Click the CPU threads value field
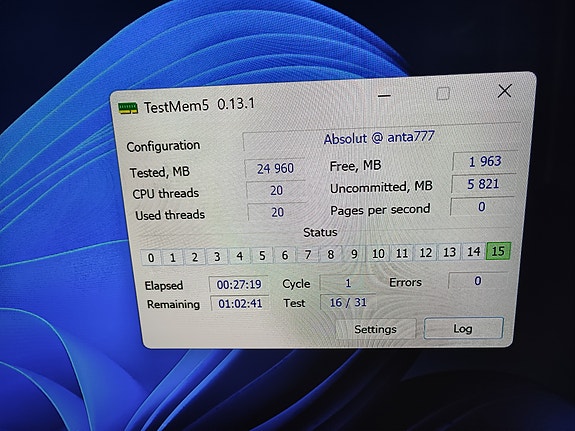 point(276,190)
